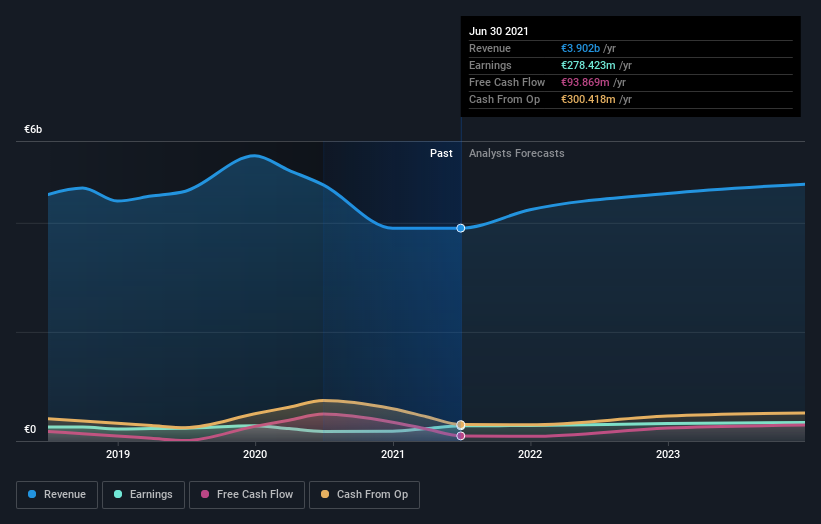Click the Free Cash Flow label in tooltip

click(507, 82)
